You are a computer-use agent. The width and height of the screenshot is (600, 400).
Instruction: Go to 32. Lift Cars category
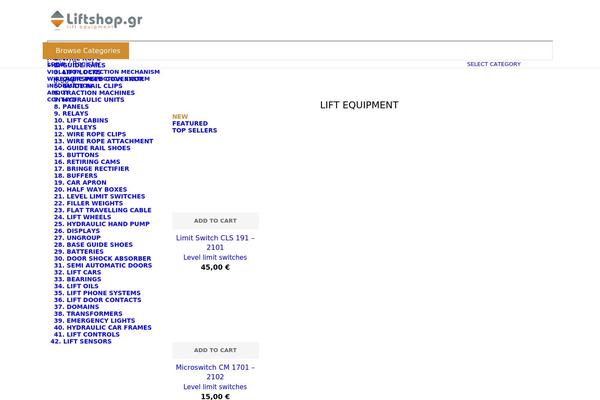click(78, 272)
